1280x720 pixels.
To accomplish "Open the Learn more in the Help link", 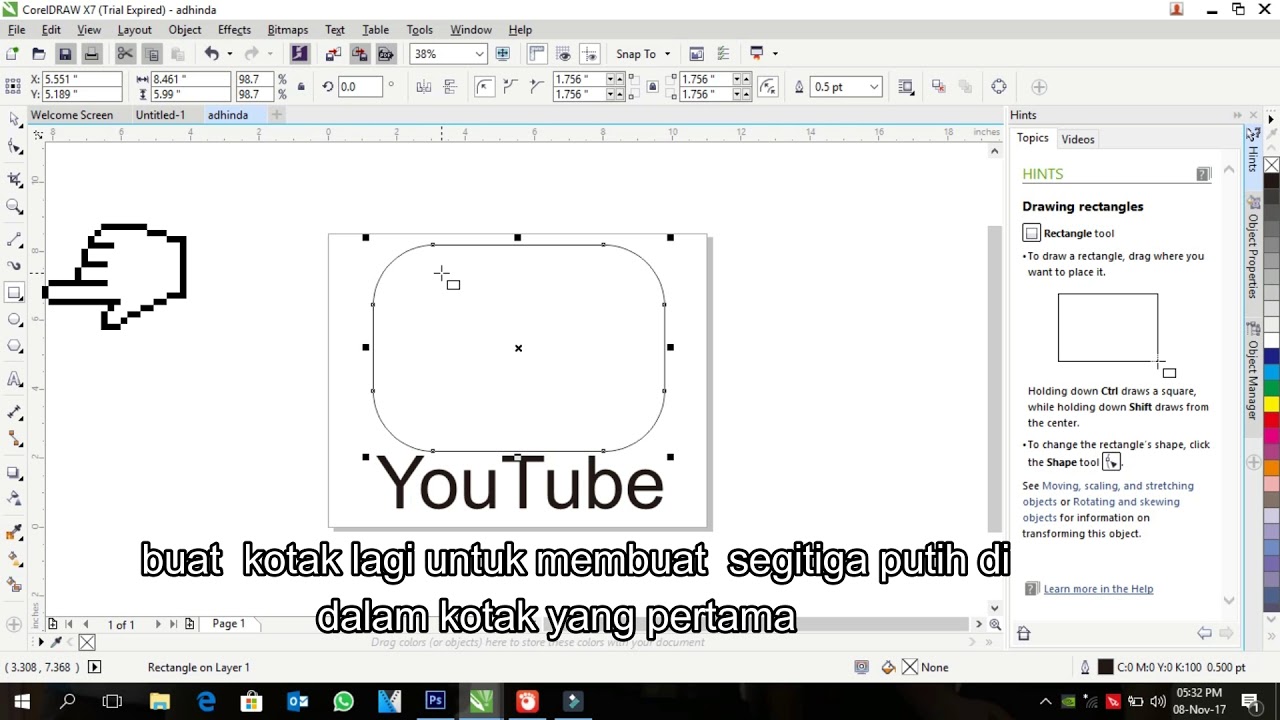I will [1098, 589].
